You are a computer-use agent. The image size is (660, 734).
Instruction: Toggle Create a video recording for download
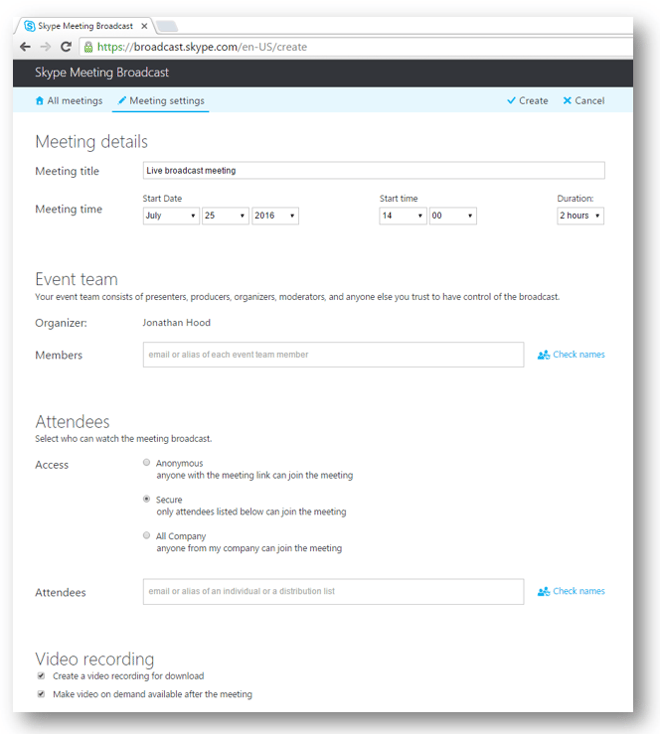(41, 675)
